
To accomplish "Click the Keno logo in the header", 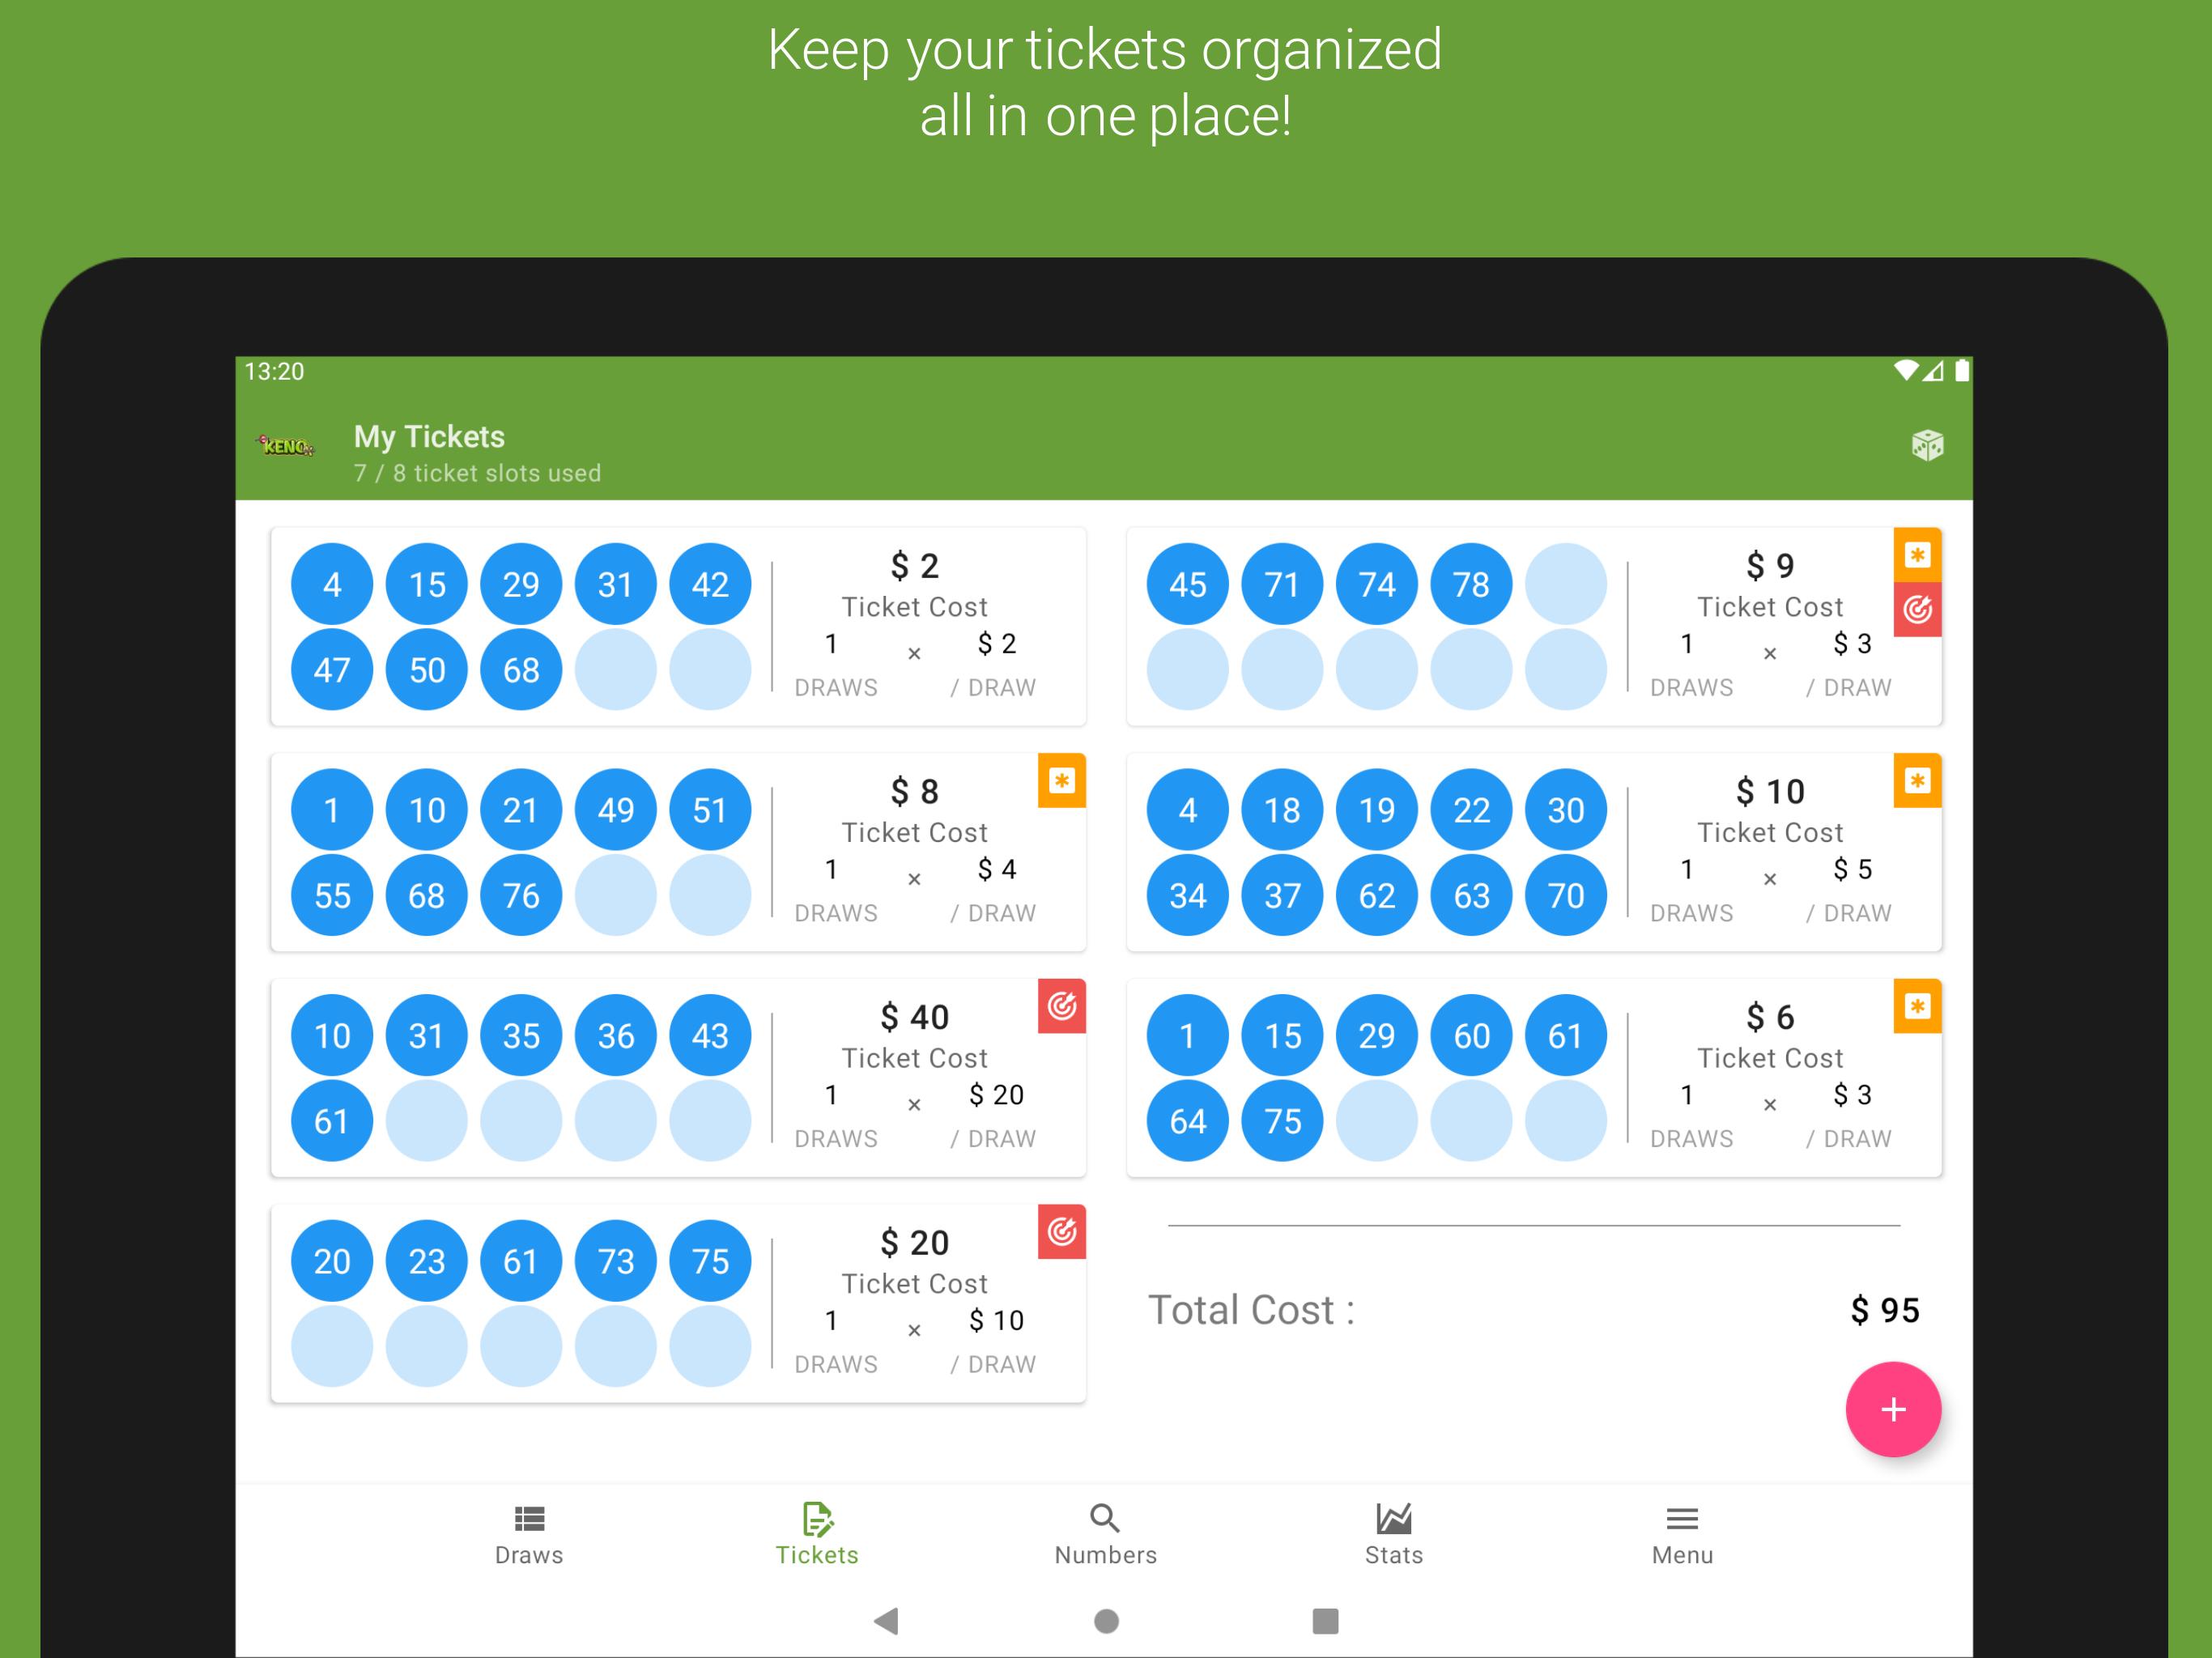I will tap(287, 445).
